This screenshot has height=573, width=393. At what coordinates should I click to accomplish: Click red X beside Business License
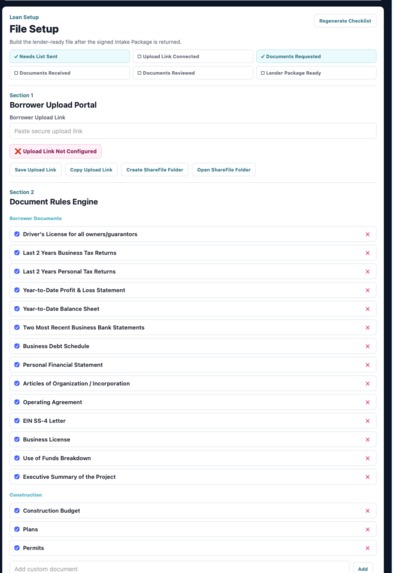coord(367,439)
